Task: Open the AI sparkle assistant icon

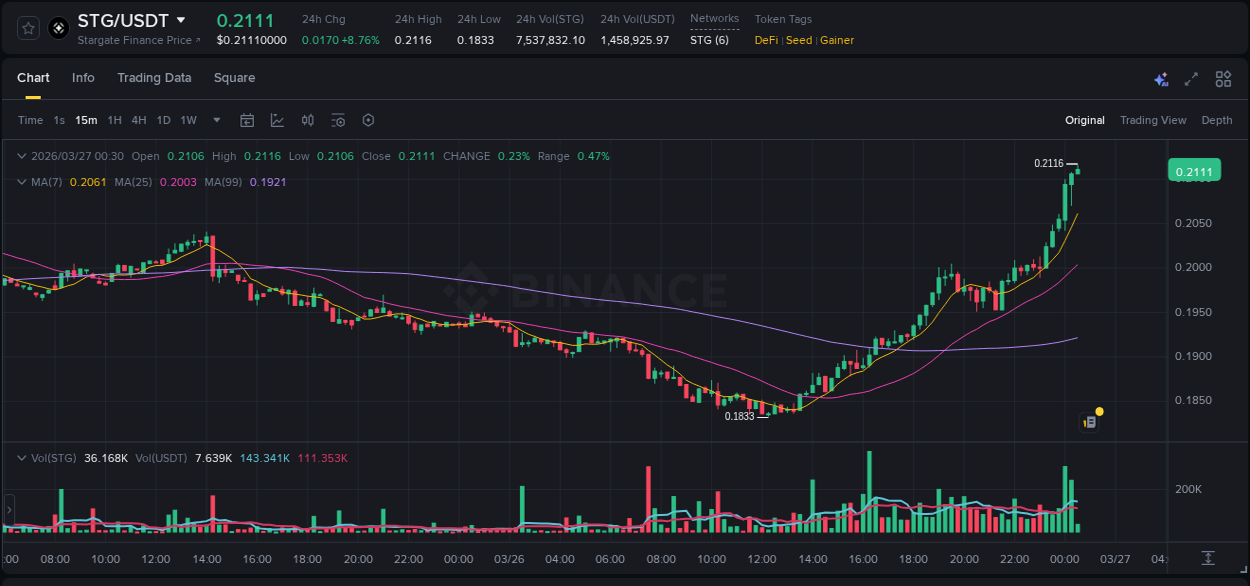Action: (x=1161, y=79)
